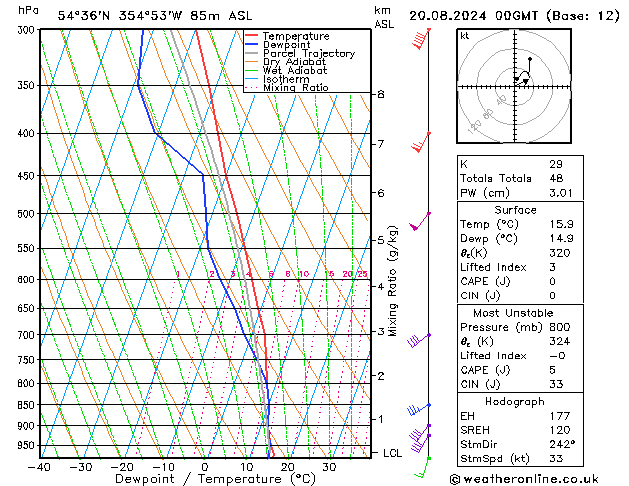This screenshot has height=486, width=629.
Task: Click the '950' pressure level label
Action: coord(28,446)
